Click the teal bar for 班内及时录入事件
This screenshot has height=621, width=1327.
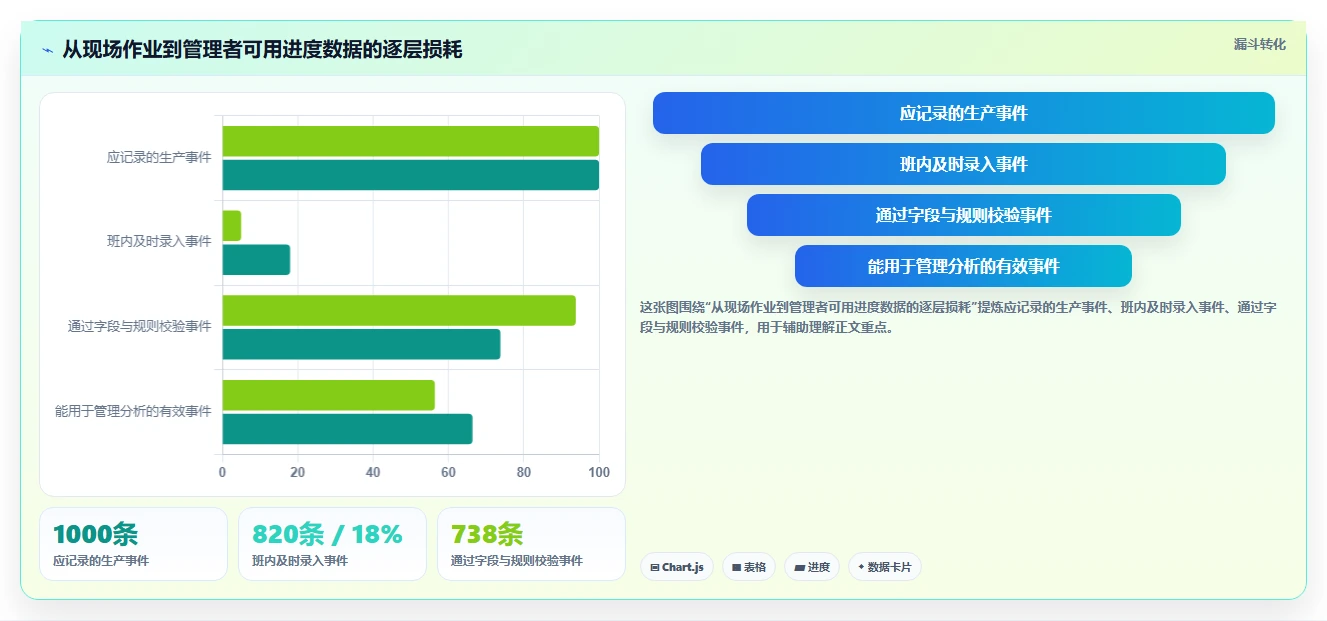pos(256,260)
